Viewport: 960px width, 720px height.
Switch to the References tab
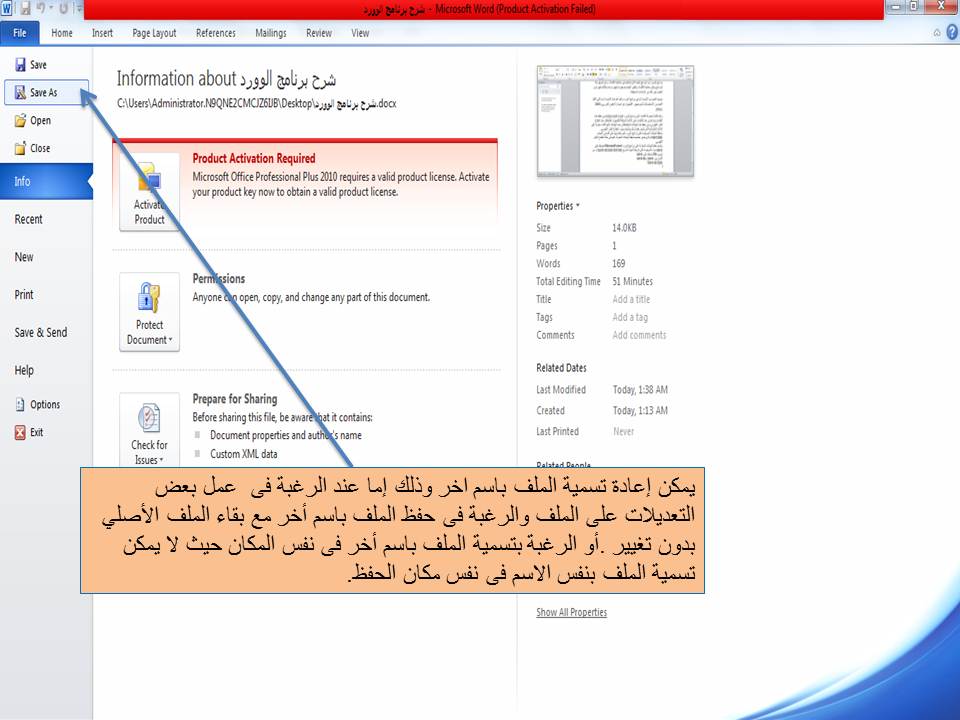click(x=216, y=33)
